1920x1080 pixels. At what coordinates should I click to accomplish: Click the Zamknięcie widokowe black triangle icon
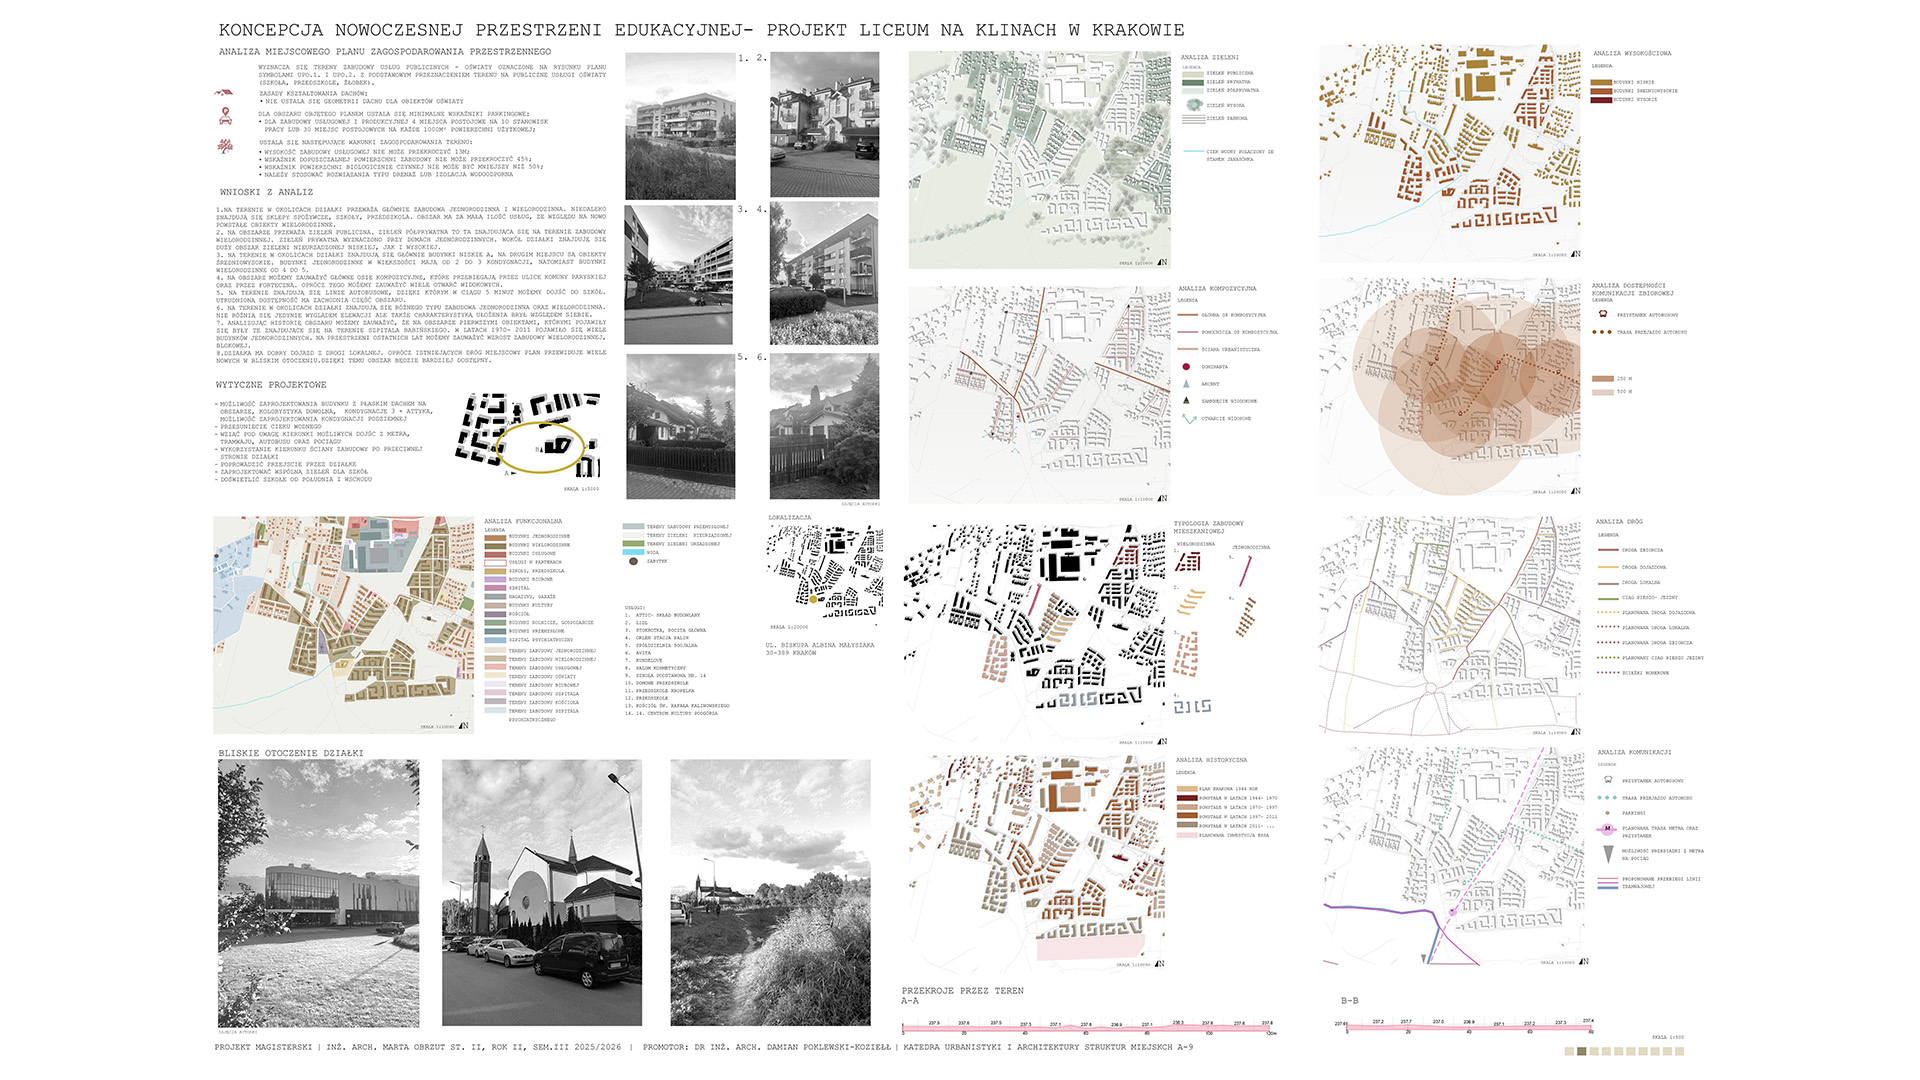point(1187,401)
